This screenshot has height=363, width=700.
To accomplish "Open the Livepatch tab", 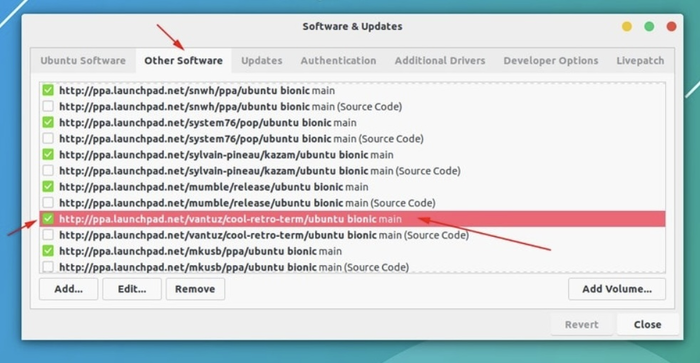I will [x=640, y=61].
